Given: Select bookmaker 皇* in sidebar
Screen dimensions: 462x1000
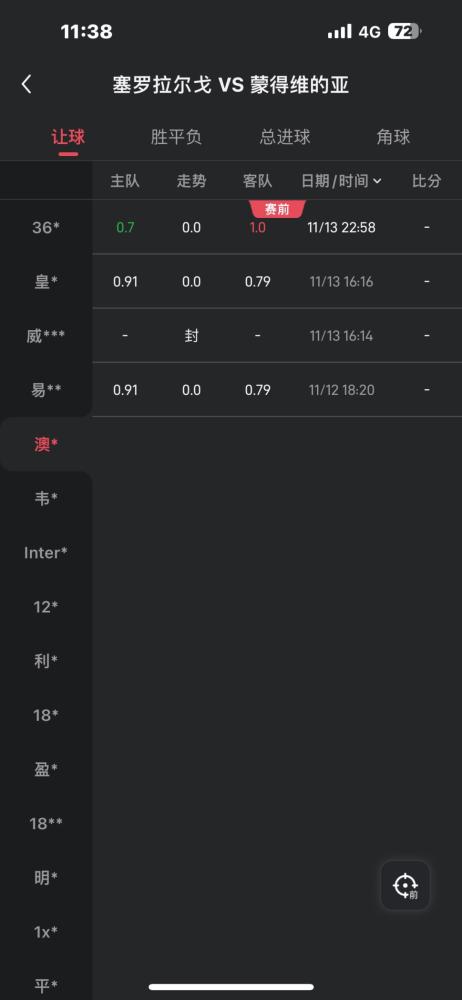Looking at the screenshot, I should (x=46, y=282).
